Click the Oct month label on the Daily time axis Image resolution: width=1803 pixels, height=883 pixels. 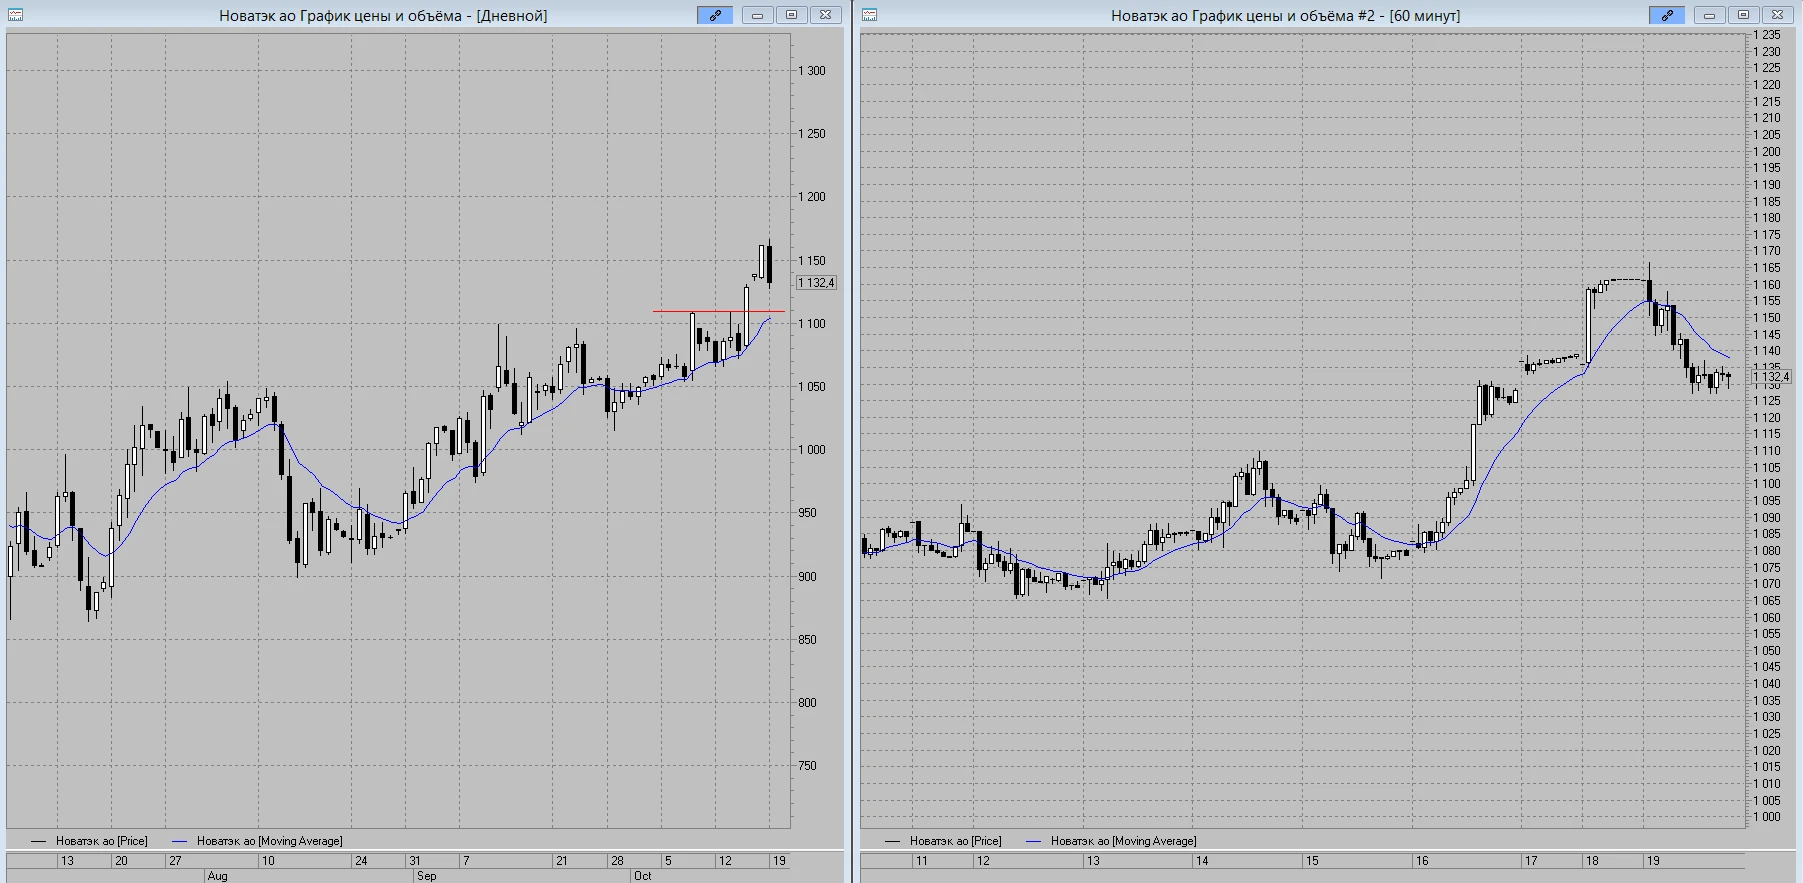(x=642, y=876)
